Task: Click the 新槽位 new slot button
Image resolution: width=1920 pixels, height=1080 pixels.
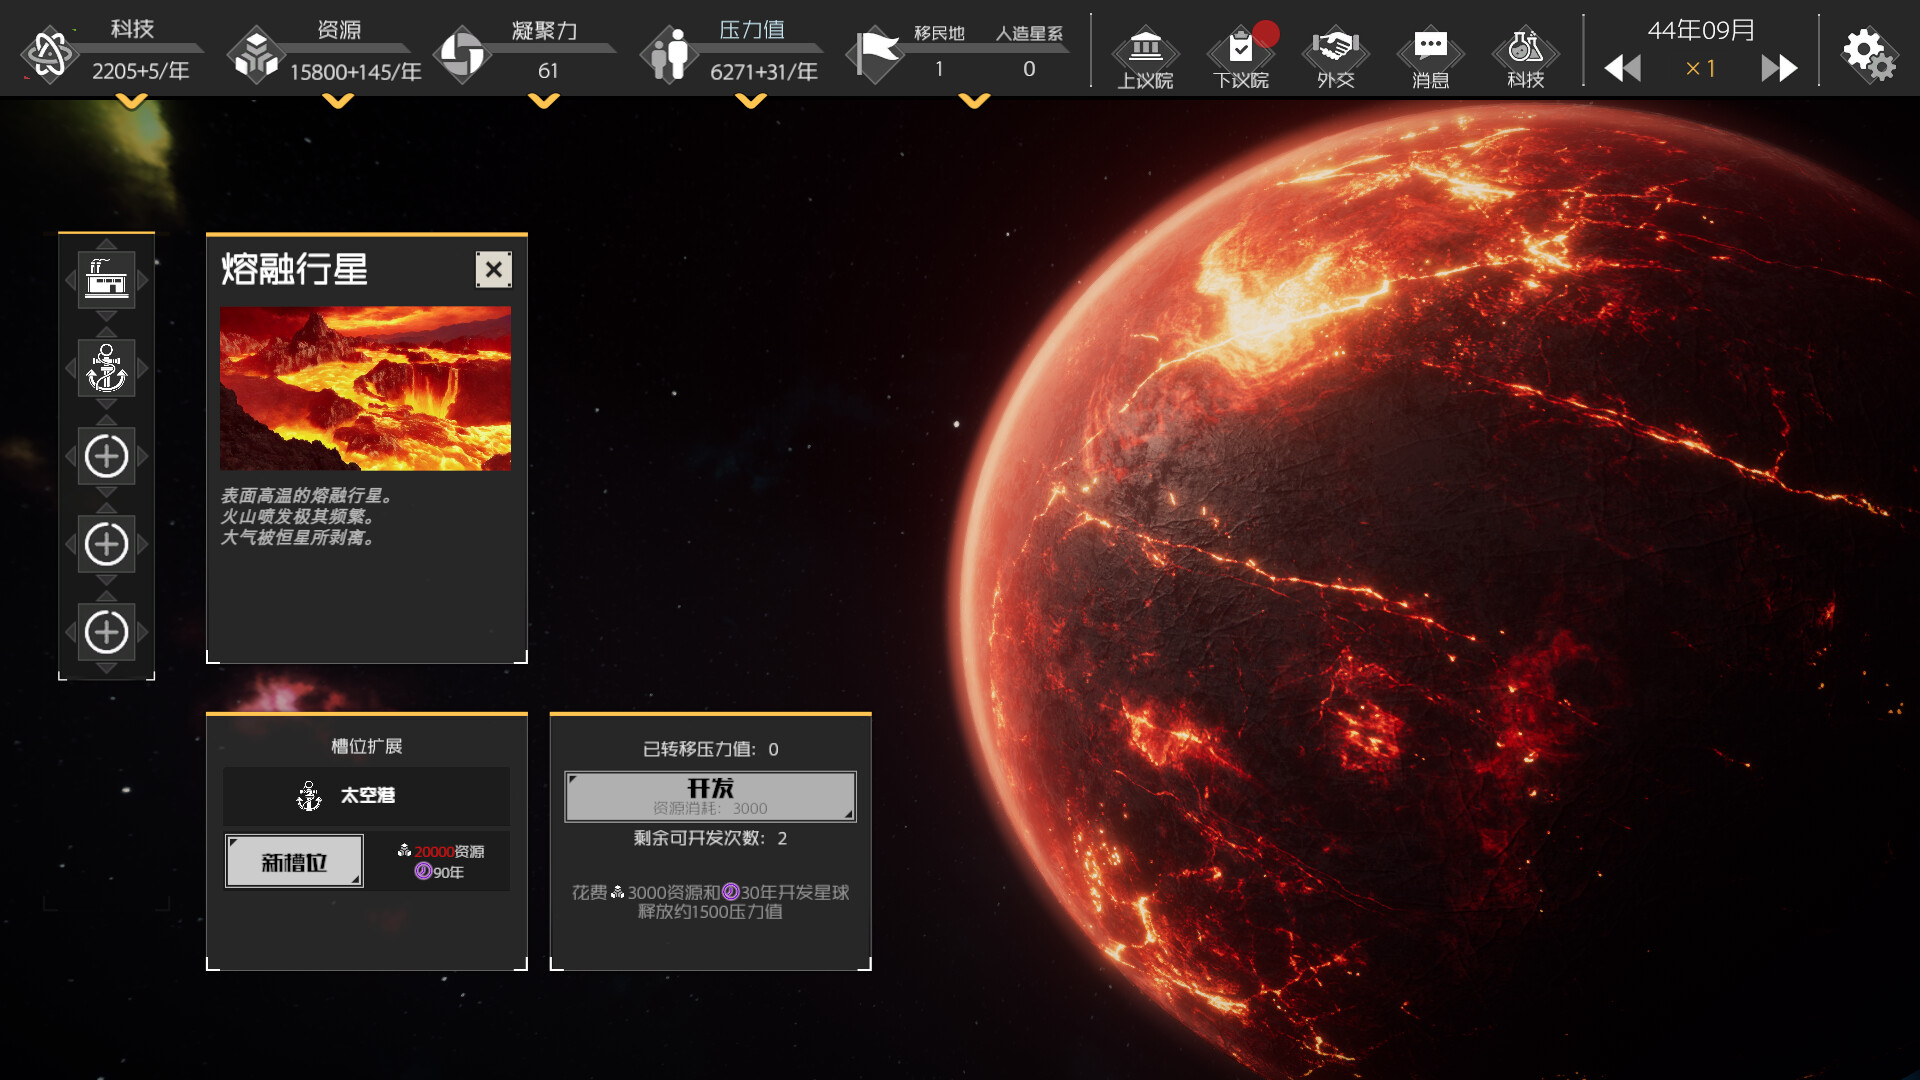Action: pyautogui.click(x=294, y=860)
